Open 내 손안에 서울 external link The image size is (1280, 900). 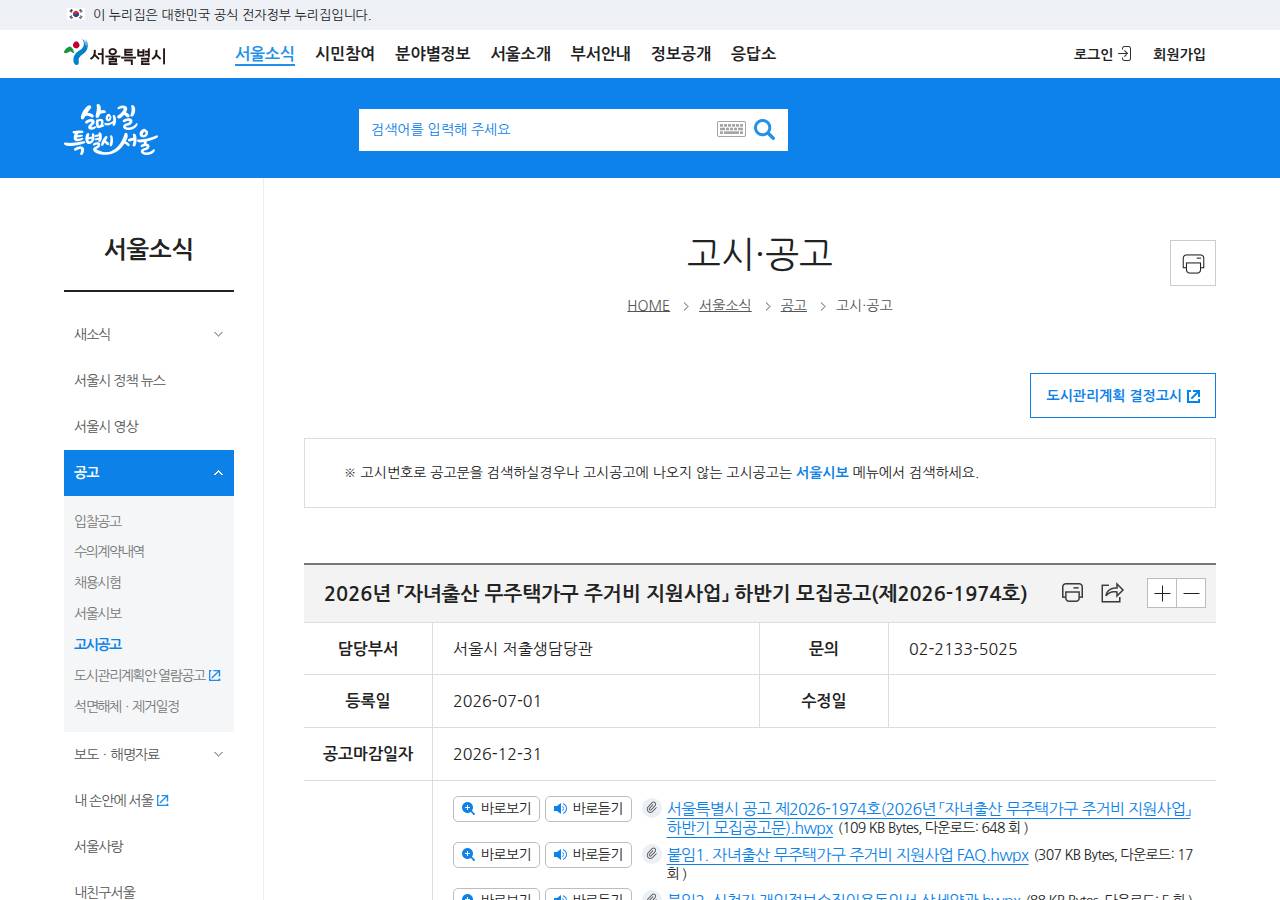121,800
